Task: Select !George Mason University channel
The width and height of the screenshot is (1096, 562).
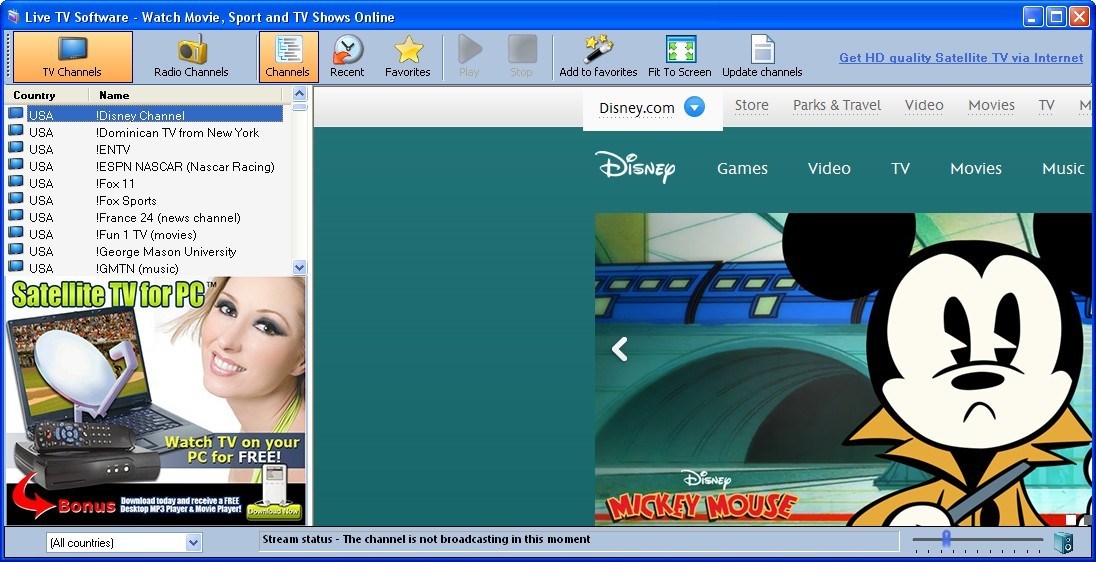Action: [x=145, y=251]
